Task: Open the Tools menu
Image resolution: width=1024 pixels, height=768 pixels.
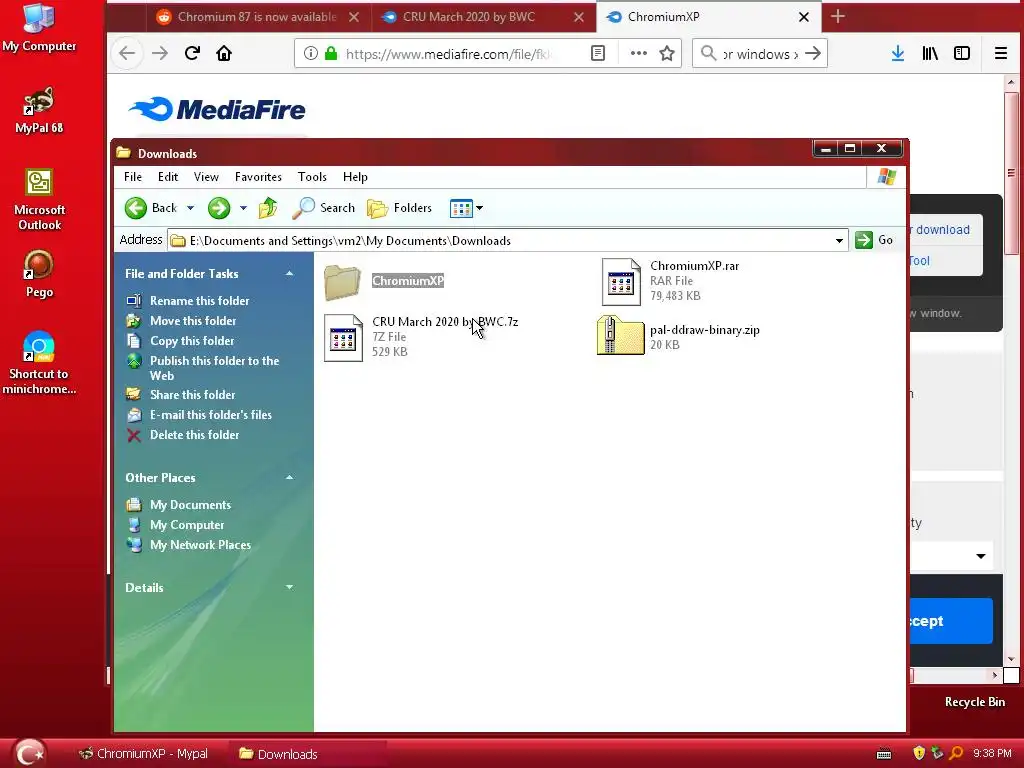Action: pos(312,177)
